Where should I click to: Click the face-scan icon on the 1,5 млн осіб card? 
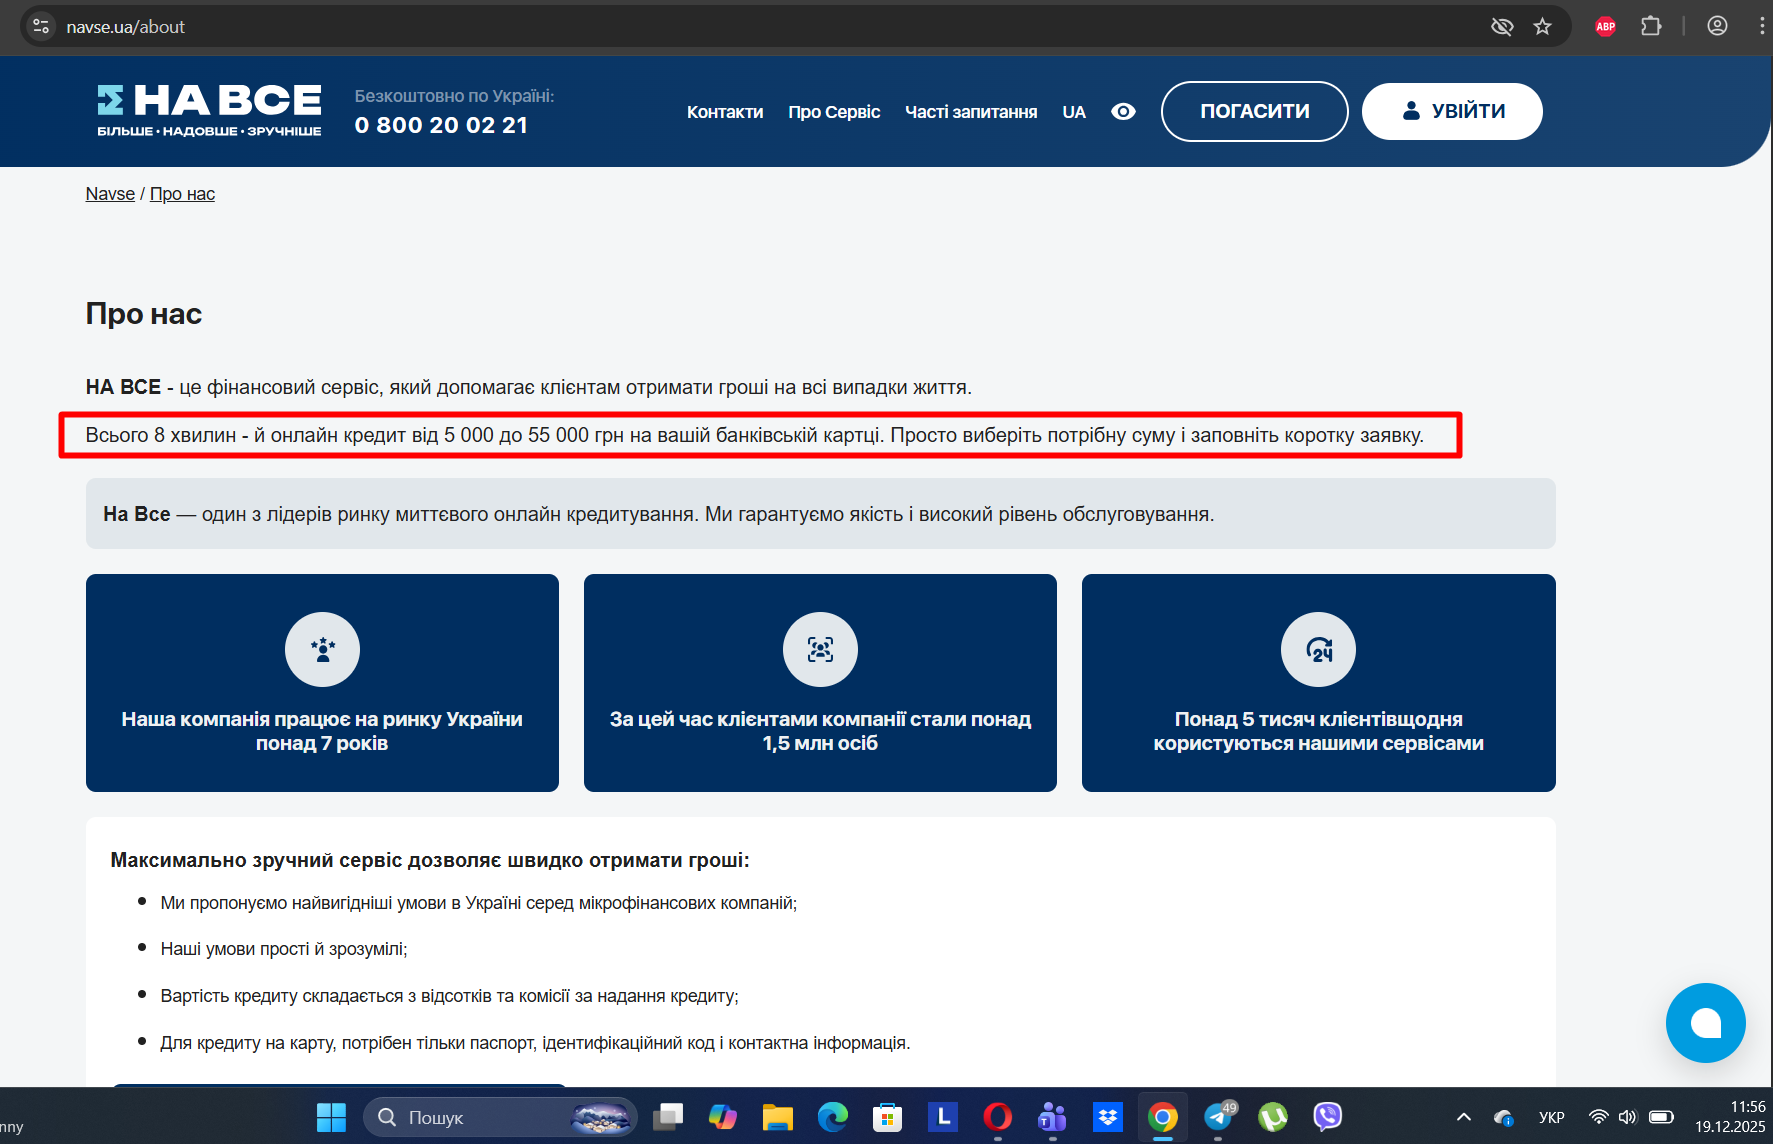click(x=820, y=650)
